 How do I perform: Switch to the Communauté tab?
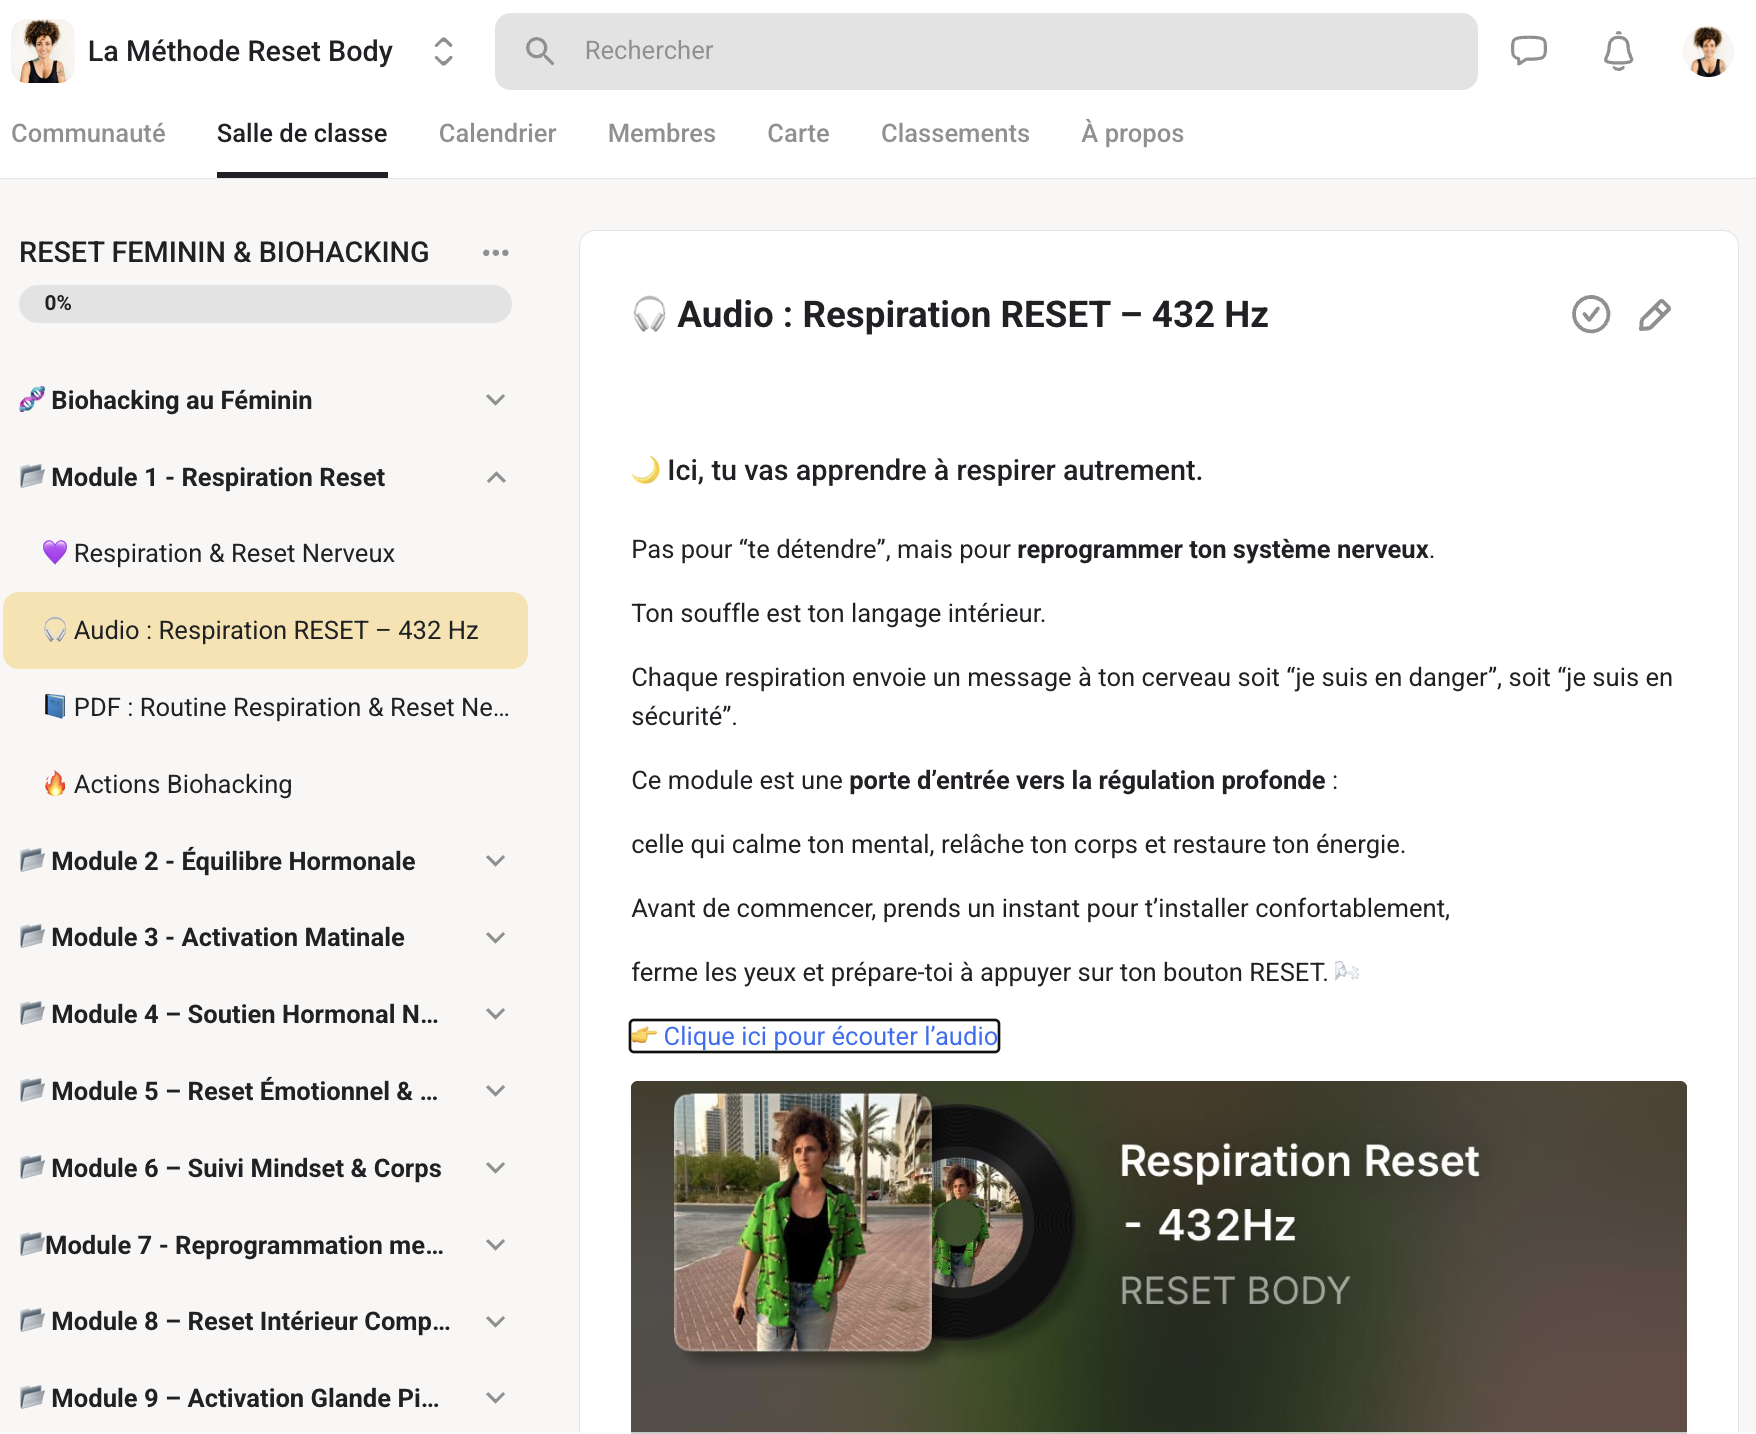click(x=88, y=133)
